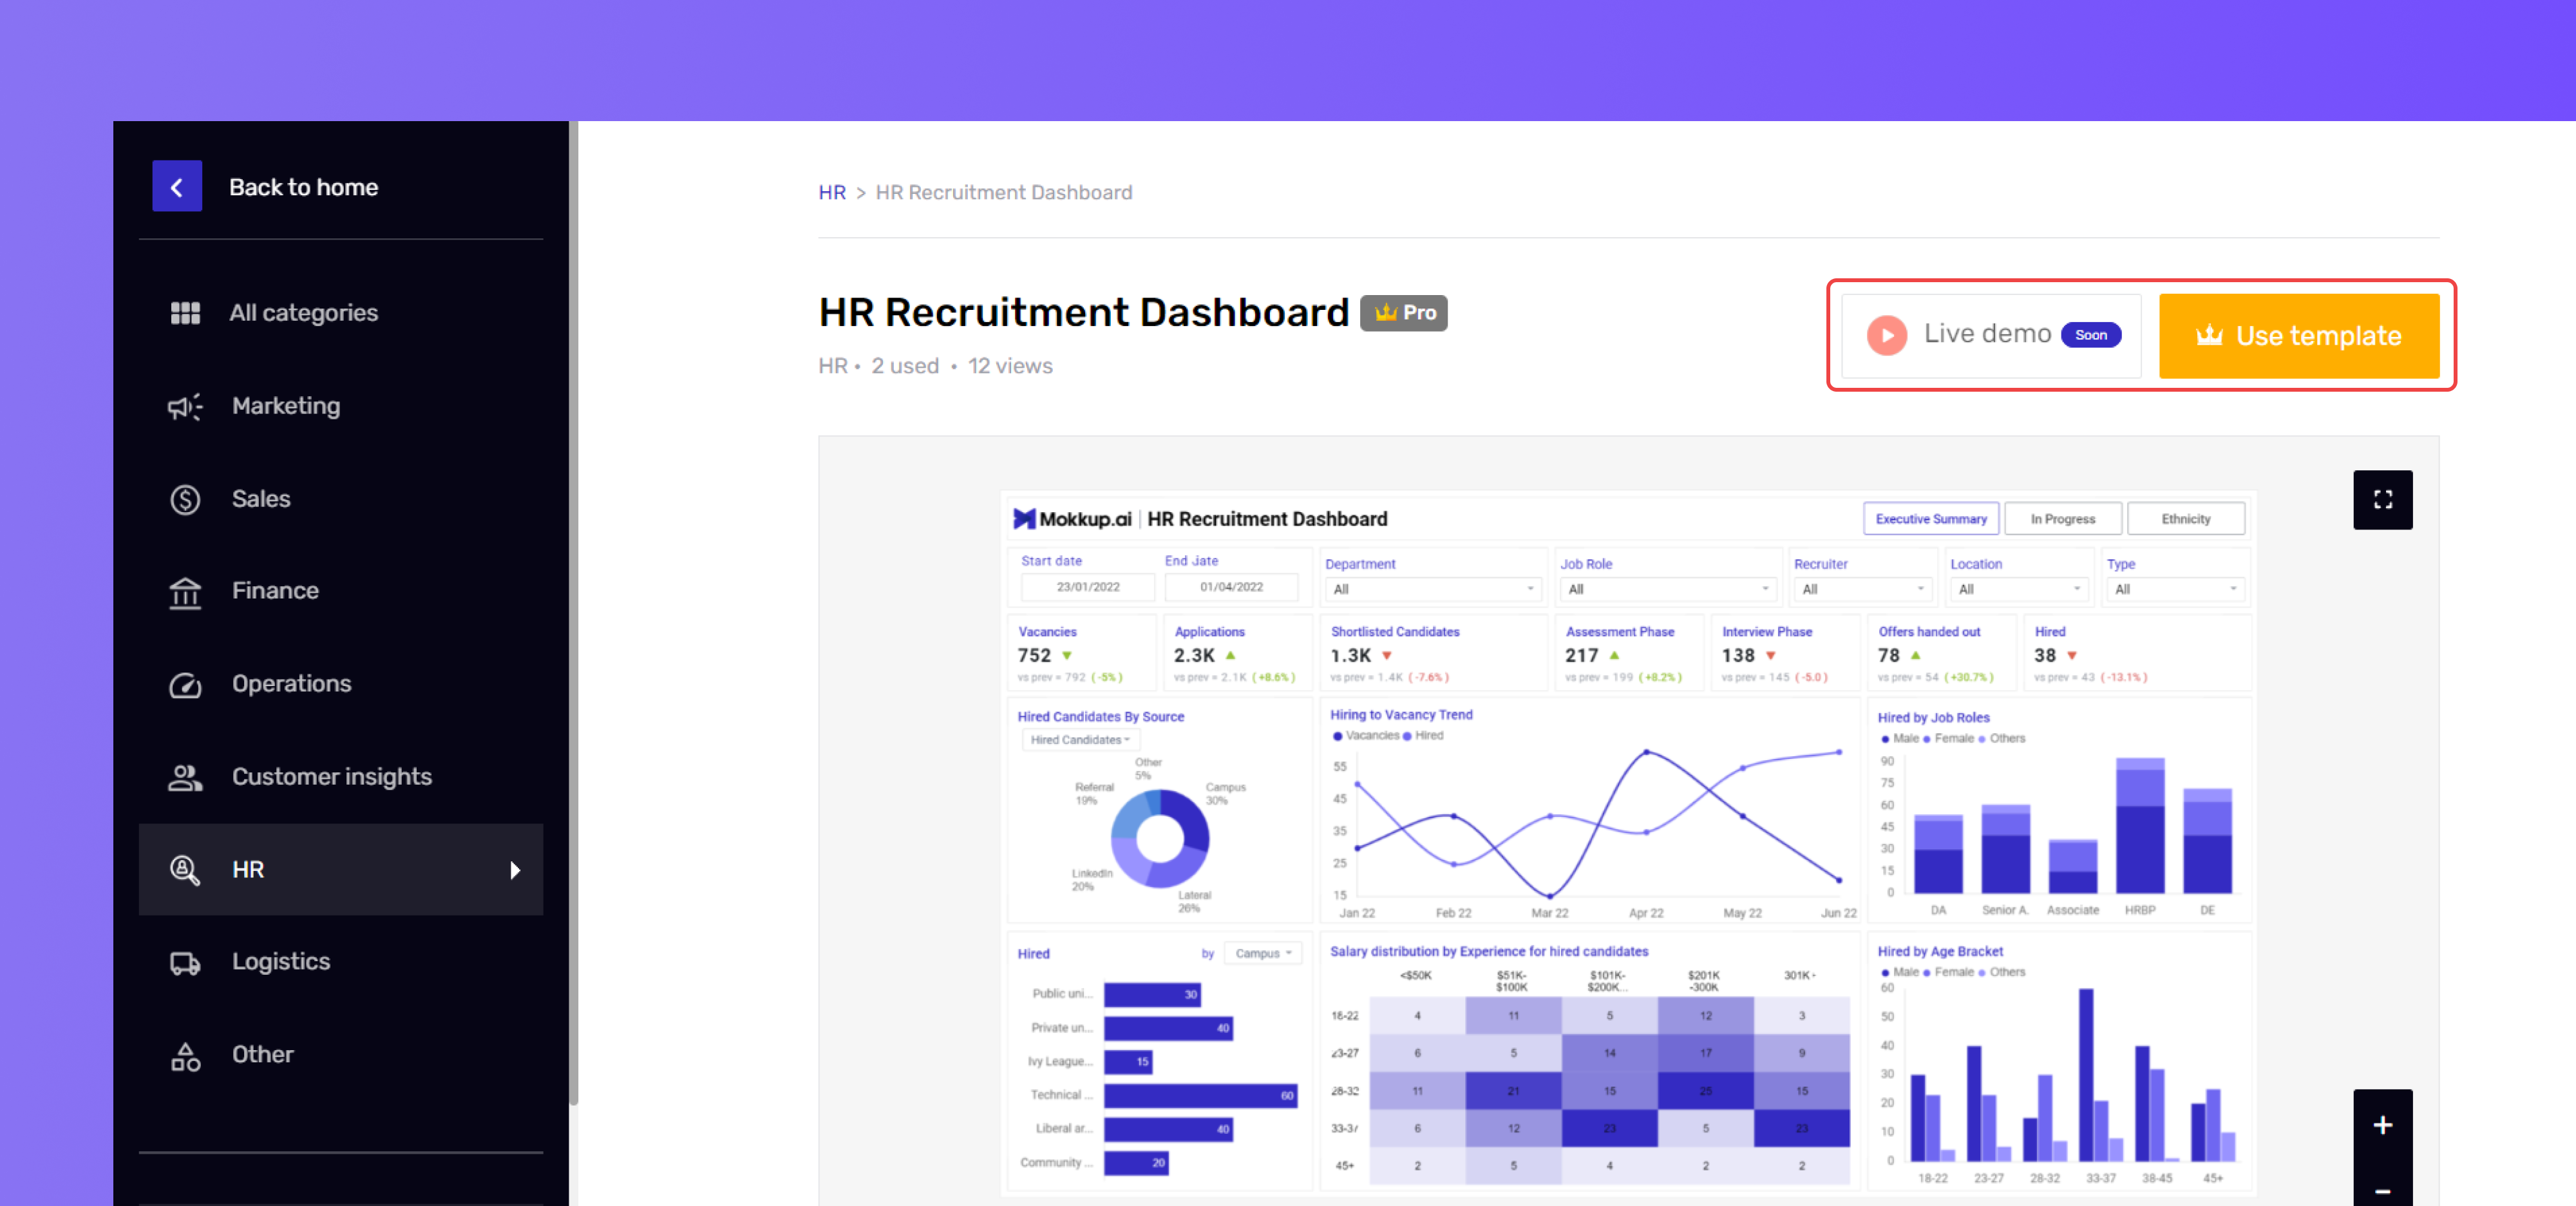
Task: Open the Finance bank icon
Action: click(x=185, y=591)
